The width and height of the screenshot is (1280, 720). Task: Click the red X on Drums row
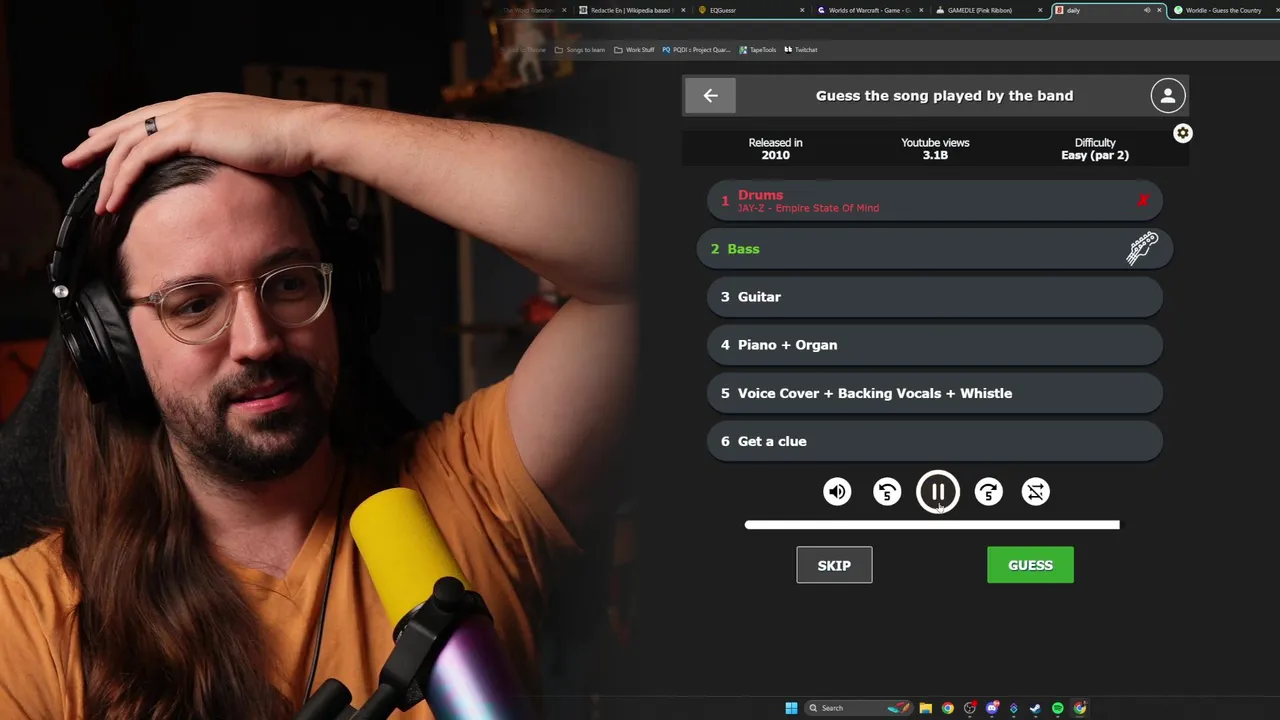point(1143,201)
